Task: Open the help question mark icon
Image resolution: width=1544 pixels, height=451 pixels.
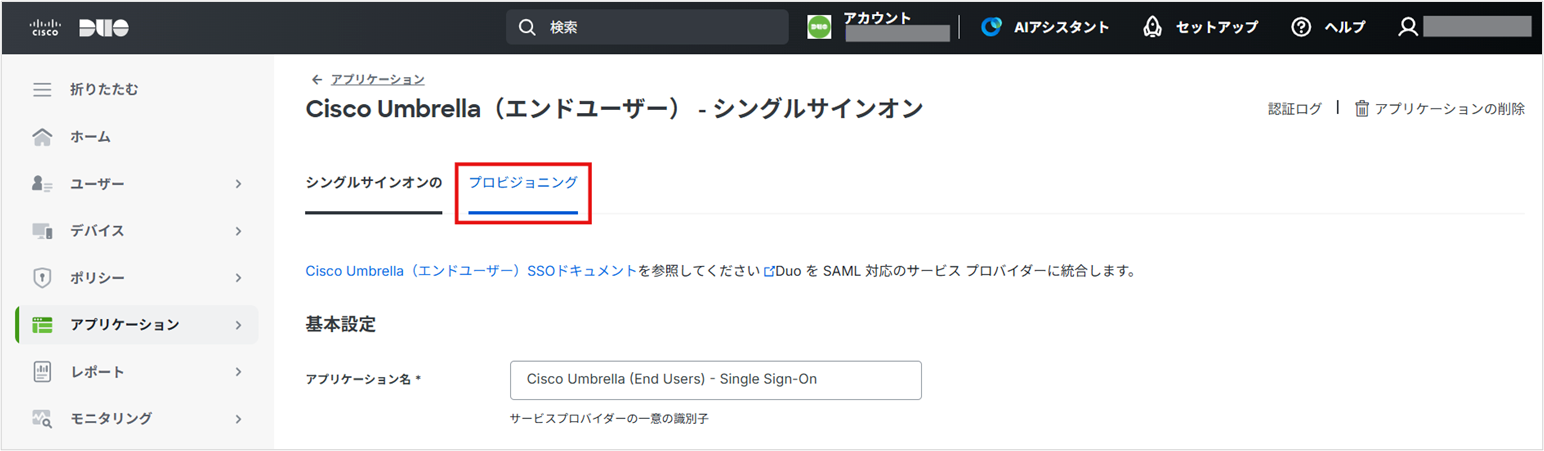Action: (1301, 27)
